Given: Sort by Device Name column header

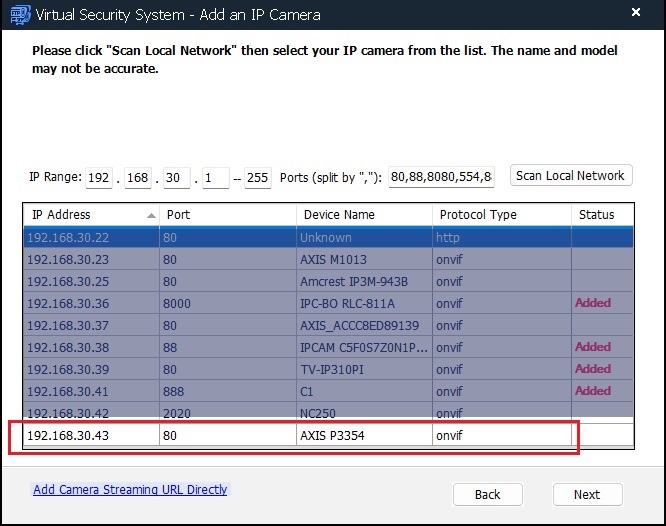Looking at the screenshot, I should tap(363, 215).
